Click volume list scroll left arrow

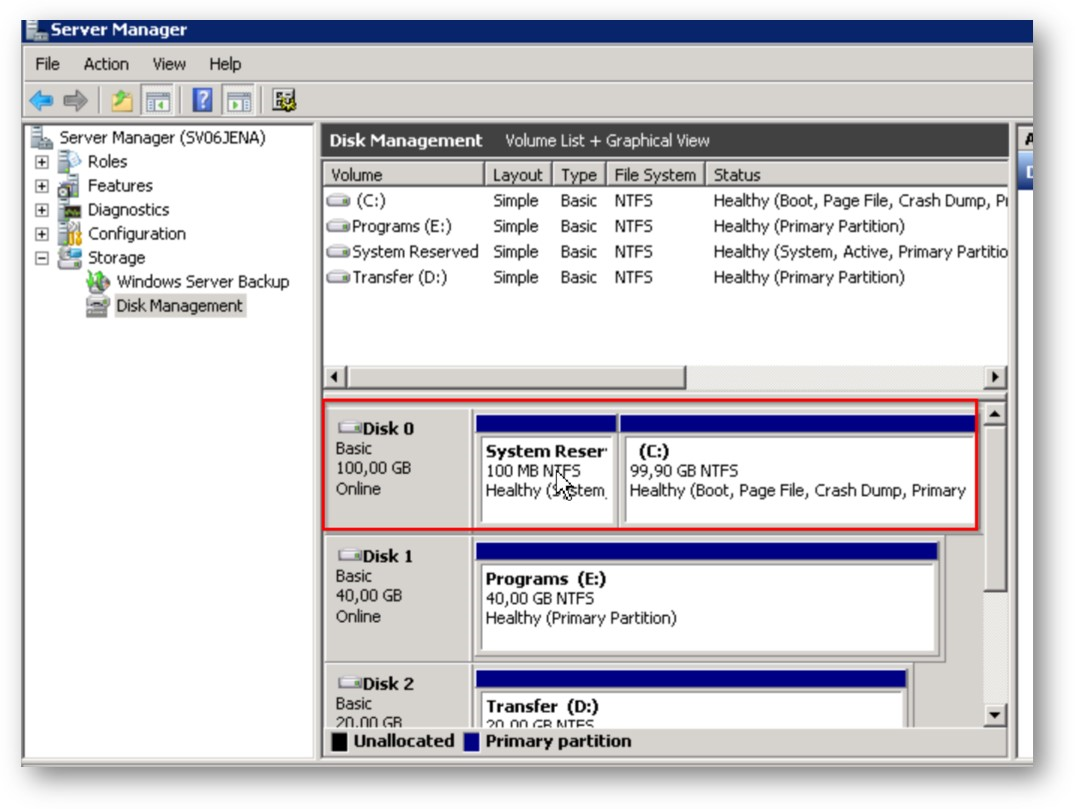click(x=334, y=377)
